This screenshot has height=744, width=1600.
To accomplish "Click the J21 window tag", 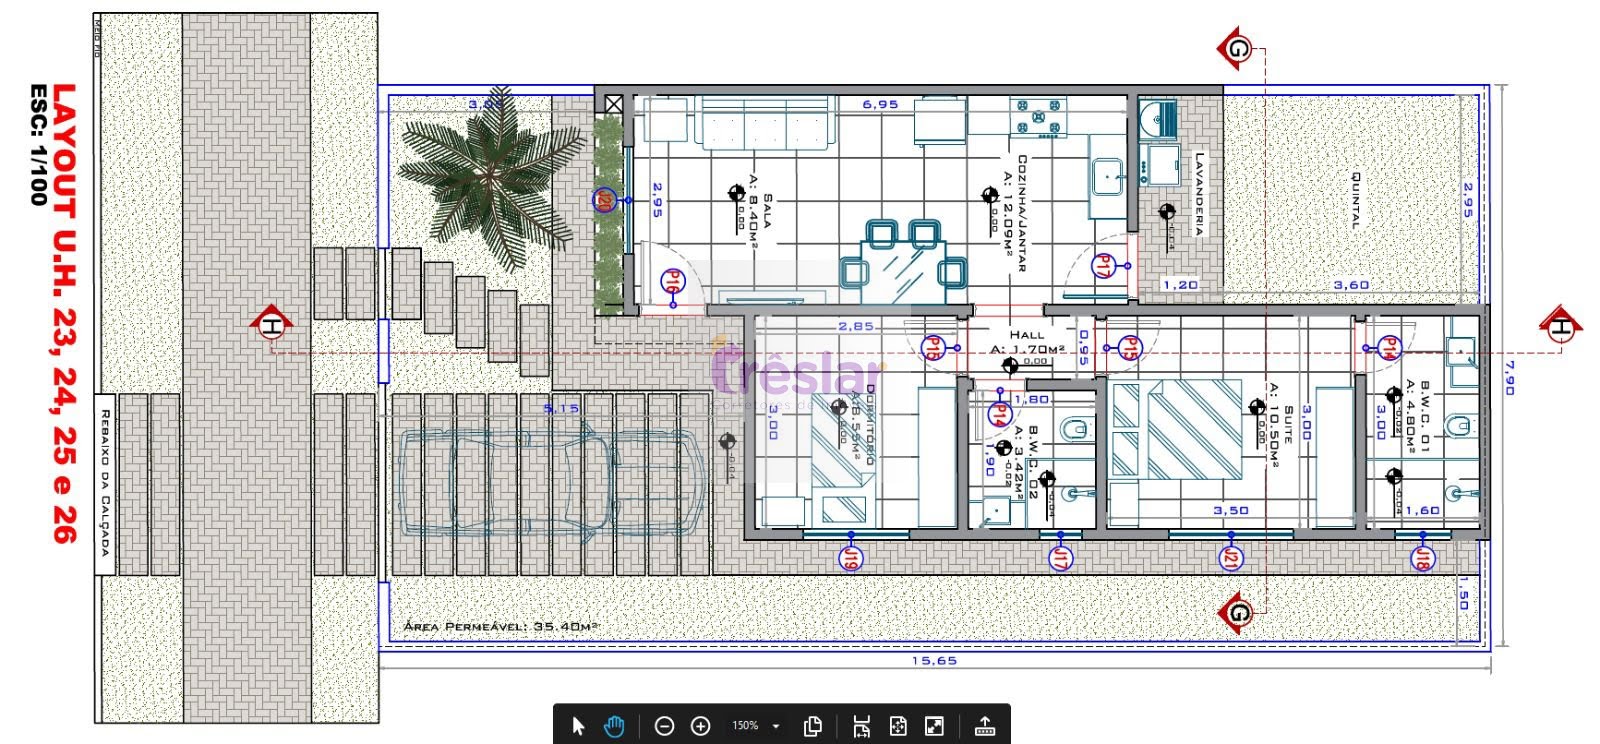I will [1230, 559].
